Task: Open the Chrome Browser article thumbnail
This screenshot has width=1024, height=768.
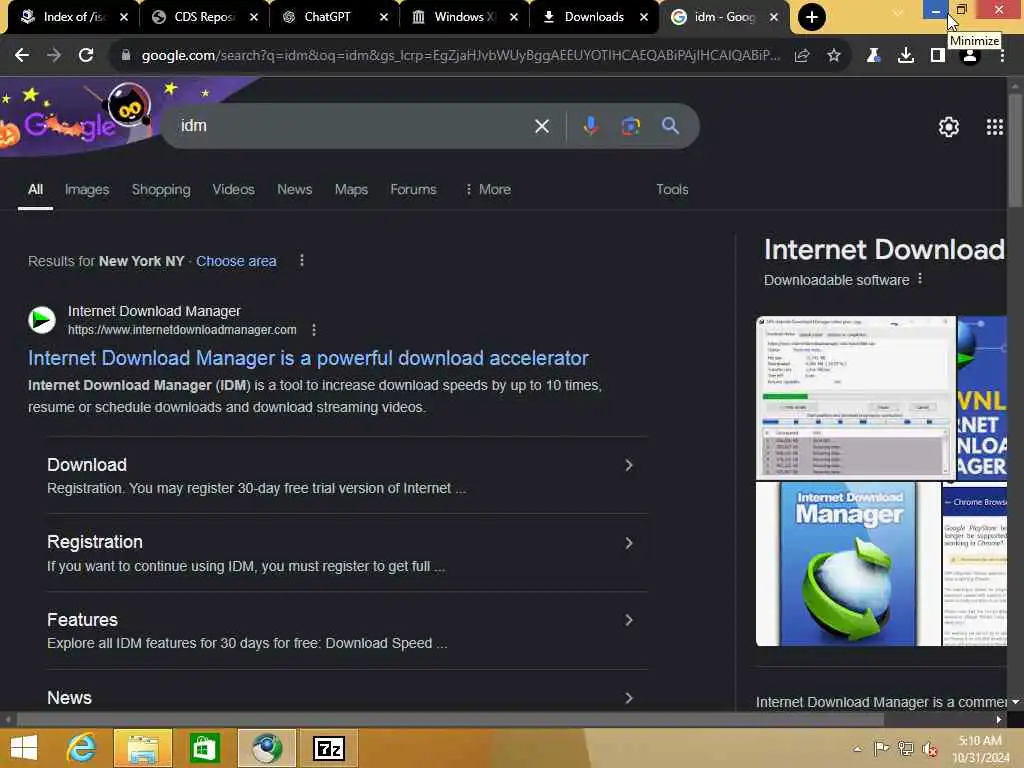Action: [x=974, y=564]
